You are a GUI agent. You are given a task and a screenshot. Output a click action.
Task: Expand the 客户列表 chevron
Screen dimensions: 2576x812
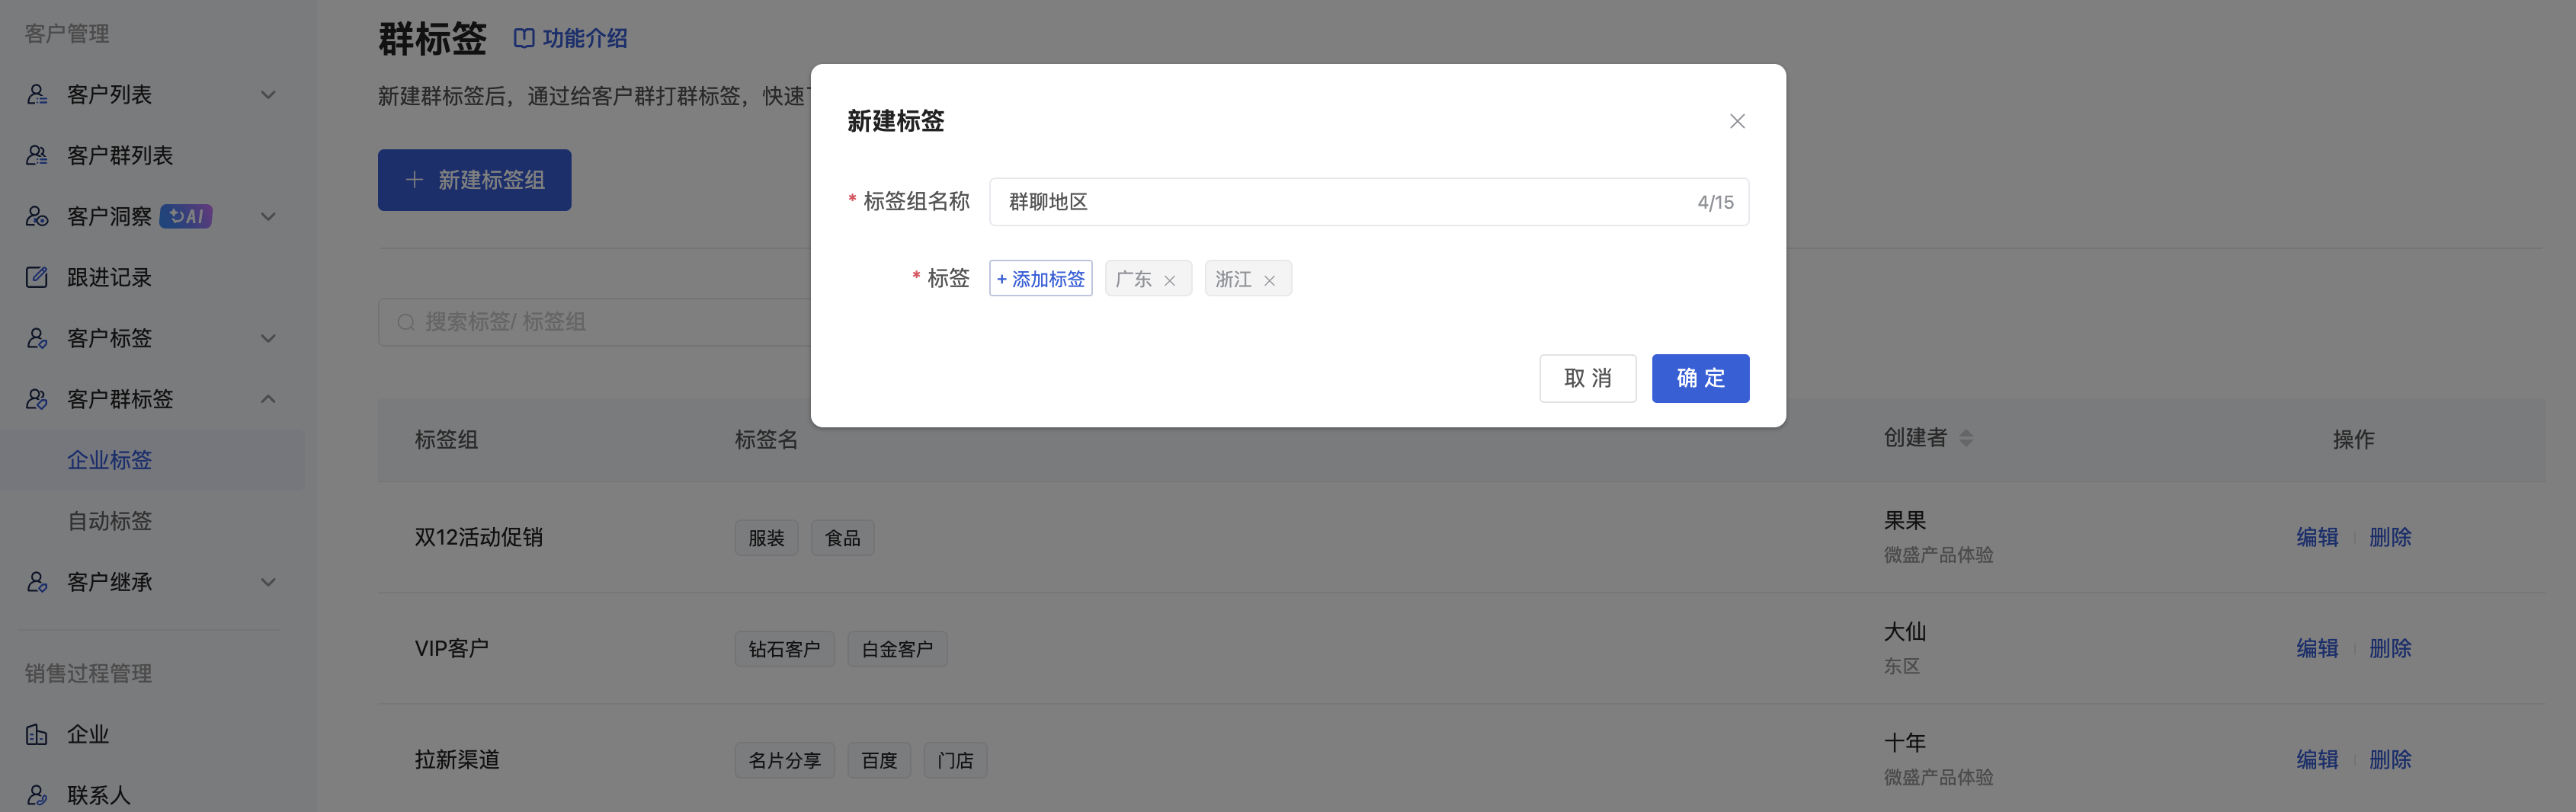pyautogui.click(x=268, y=95)
